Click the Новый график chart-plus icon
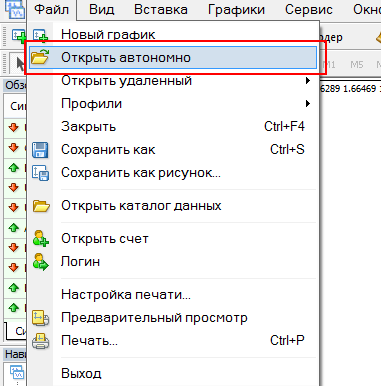 coord(40,35)
